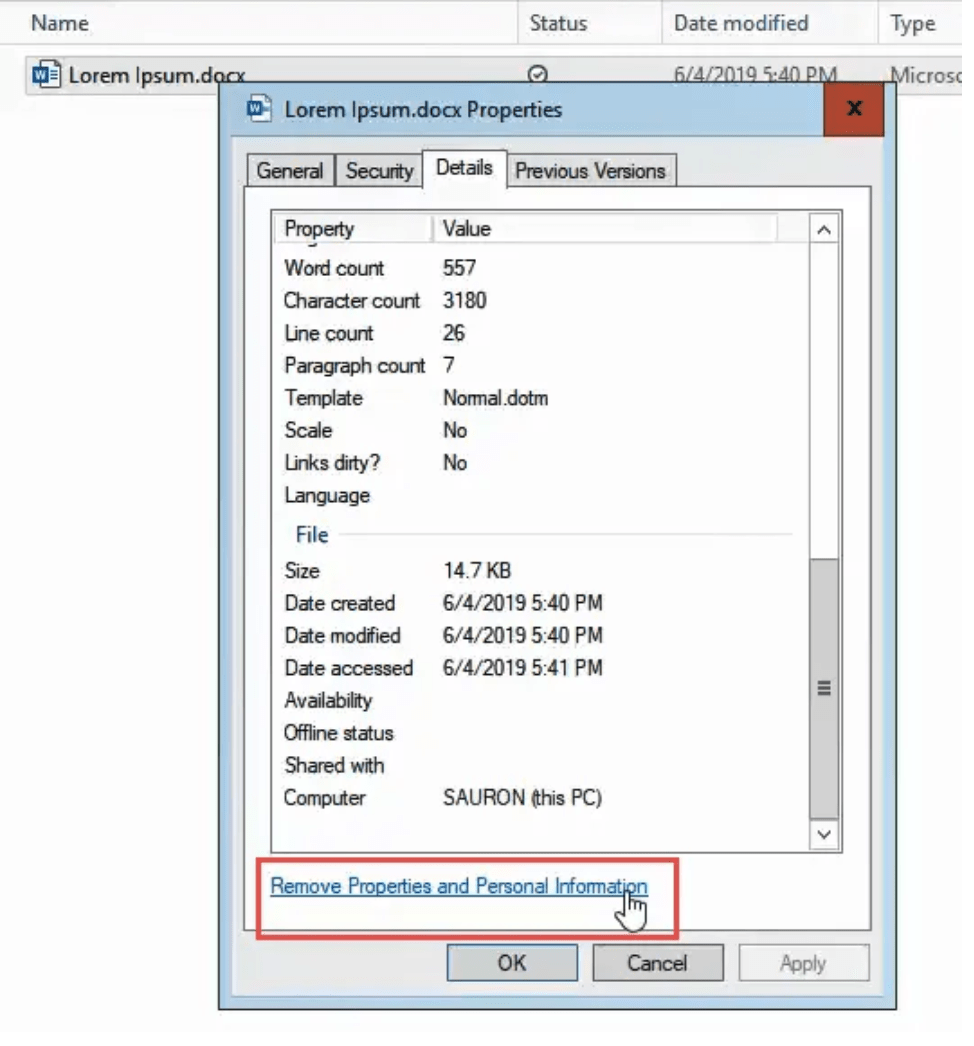Screen dimensions: 974x1046
Task: Click the Character count value 3180
Action: point(464,301)
